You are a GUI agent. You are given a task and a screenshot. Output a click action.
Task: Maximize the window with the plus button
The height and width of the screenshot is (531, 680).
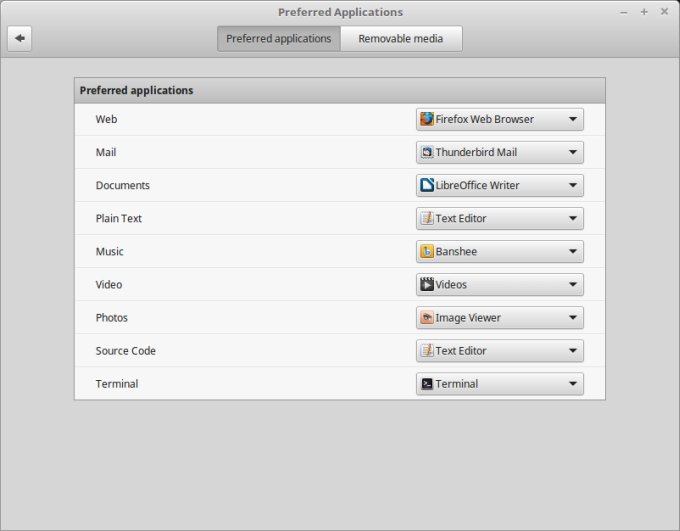coord(644,12)
